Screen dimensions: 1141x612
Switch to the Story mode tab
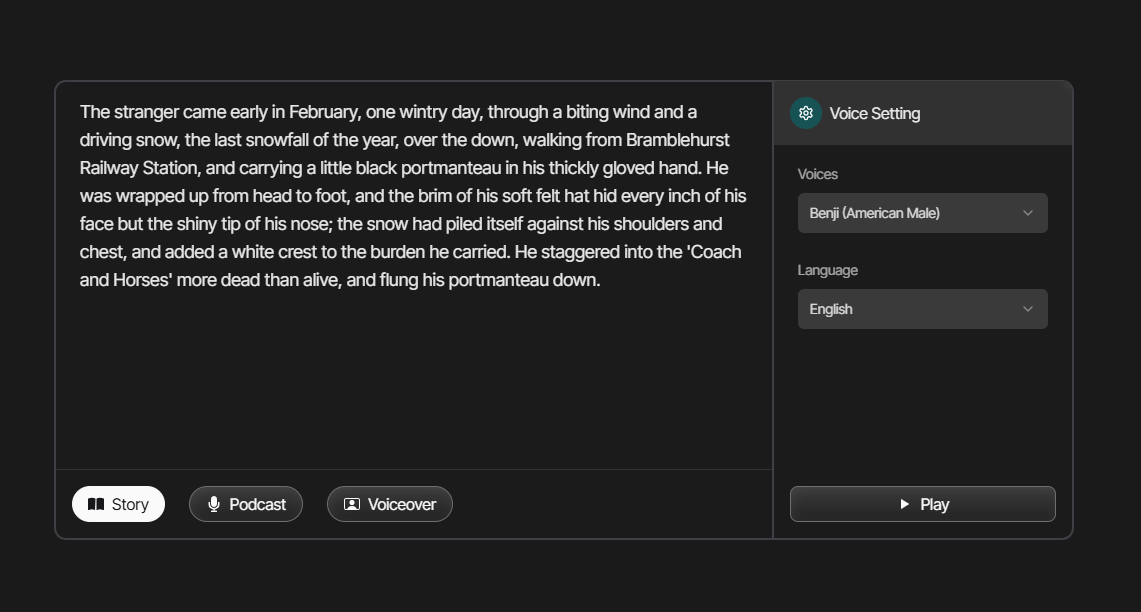pyautogui.click(x=119, y=504)
